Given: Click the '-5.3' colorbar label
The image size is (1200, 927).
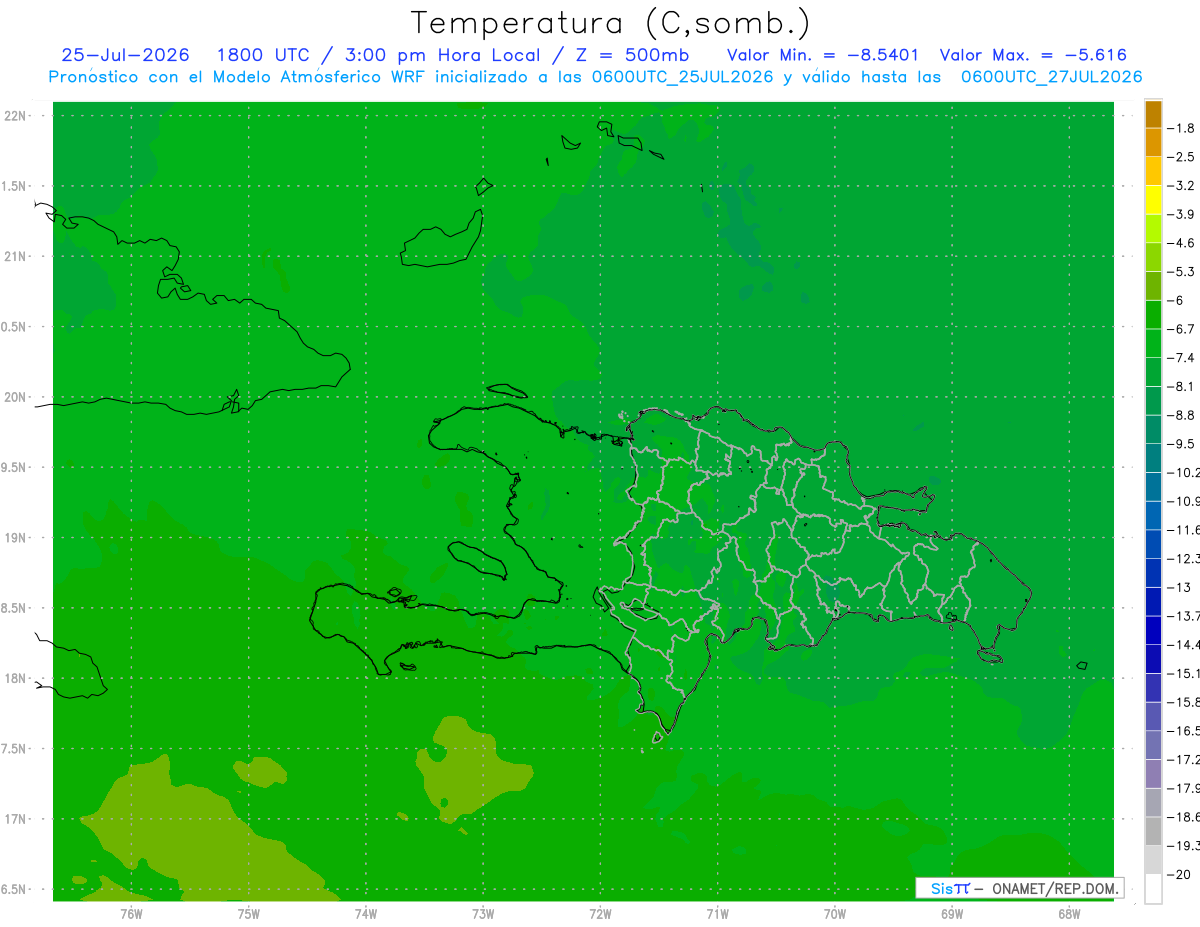Looking at the screenshot, I should point(1180,272).
